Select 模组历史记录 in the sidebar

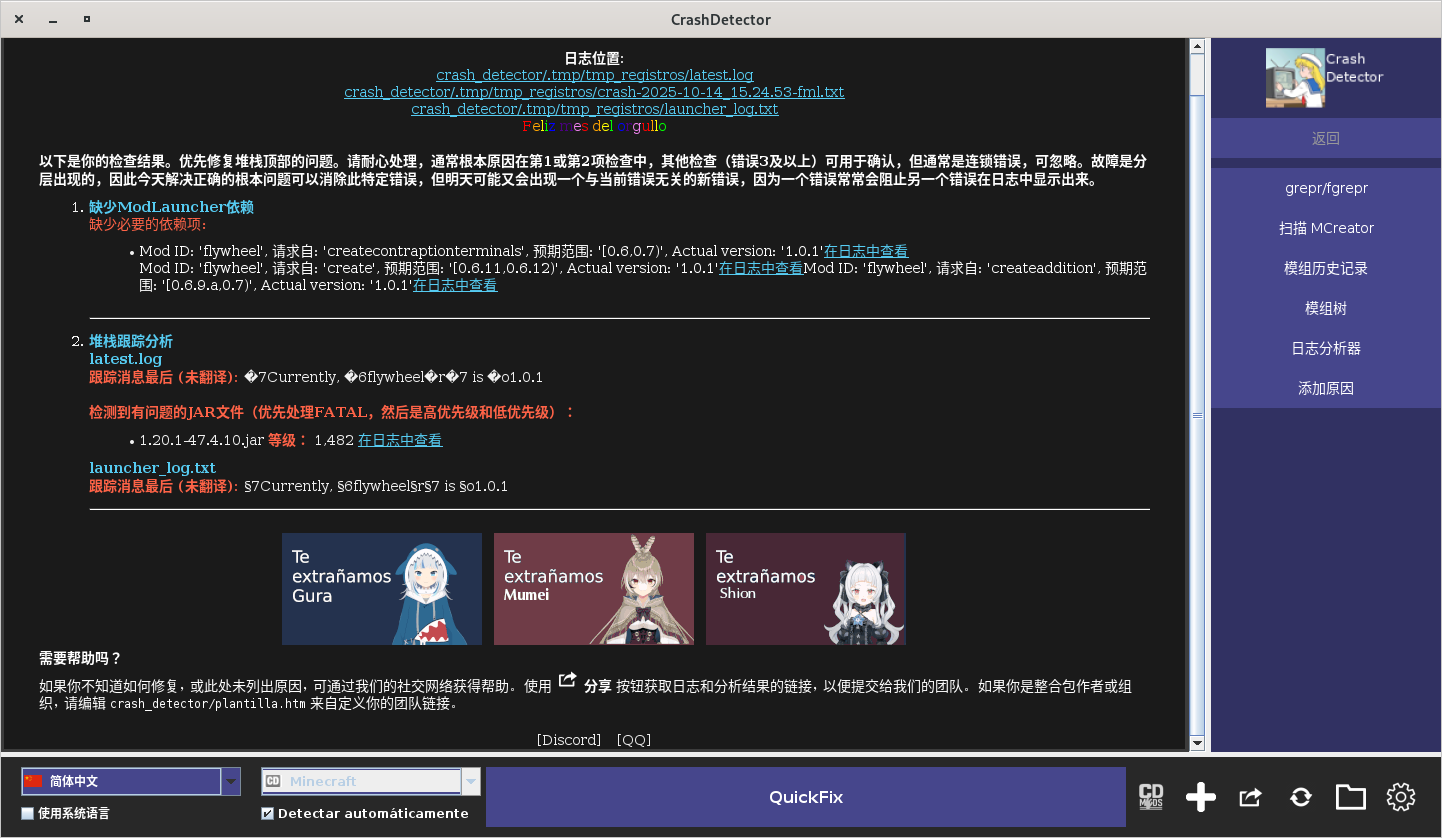coord(1326,268)
